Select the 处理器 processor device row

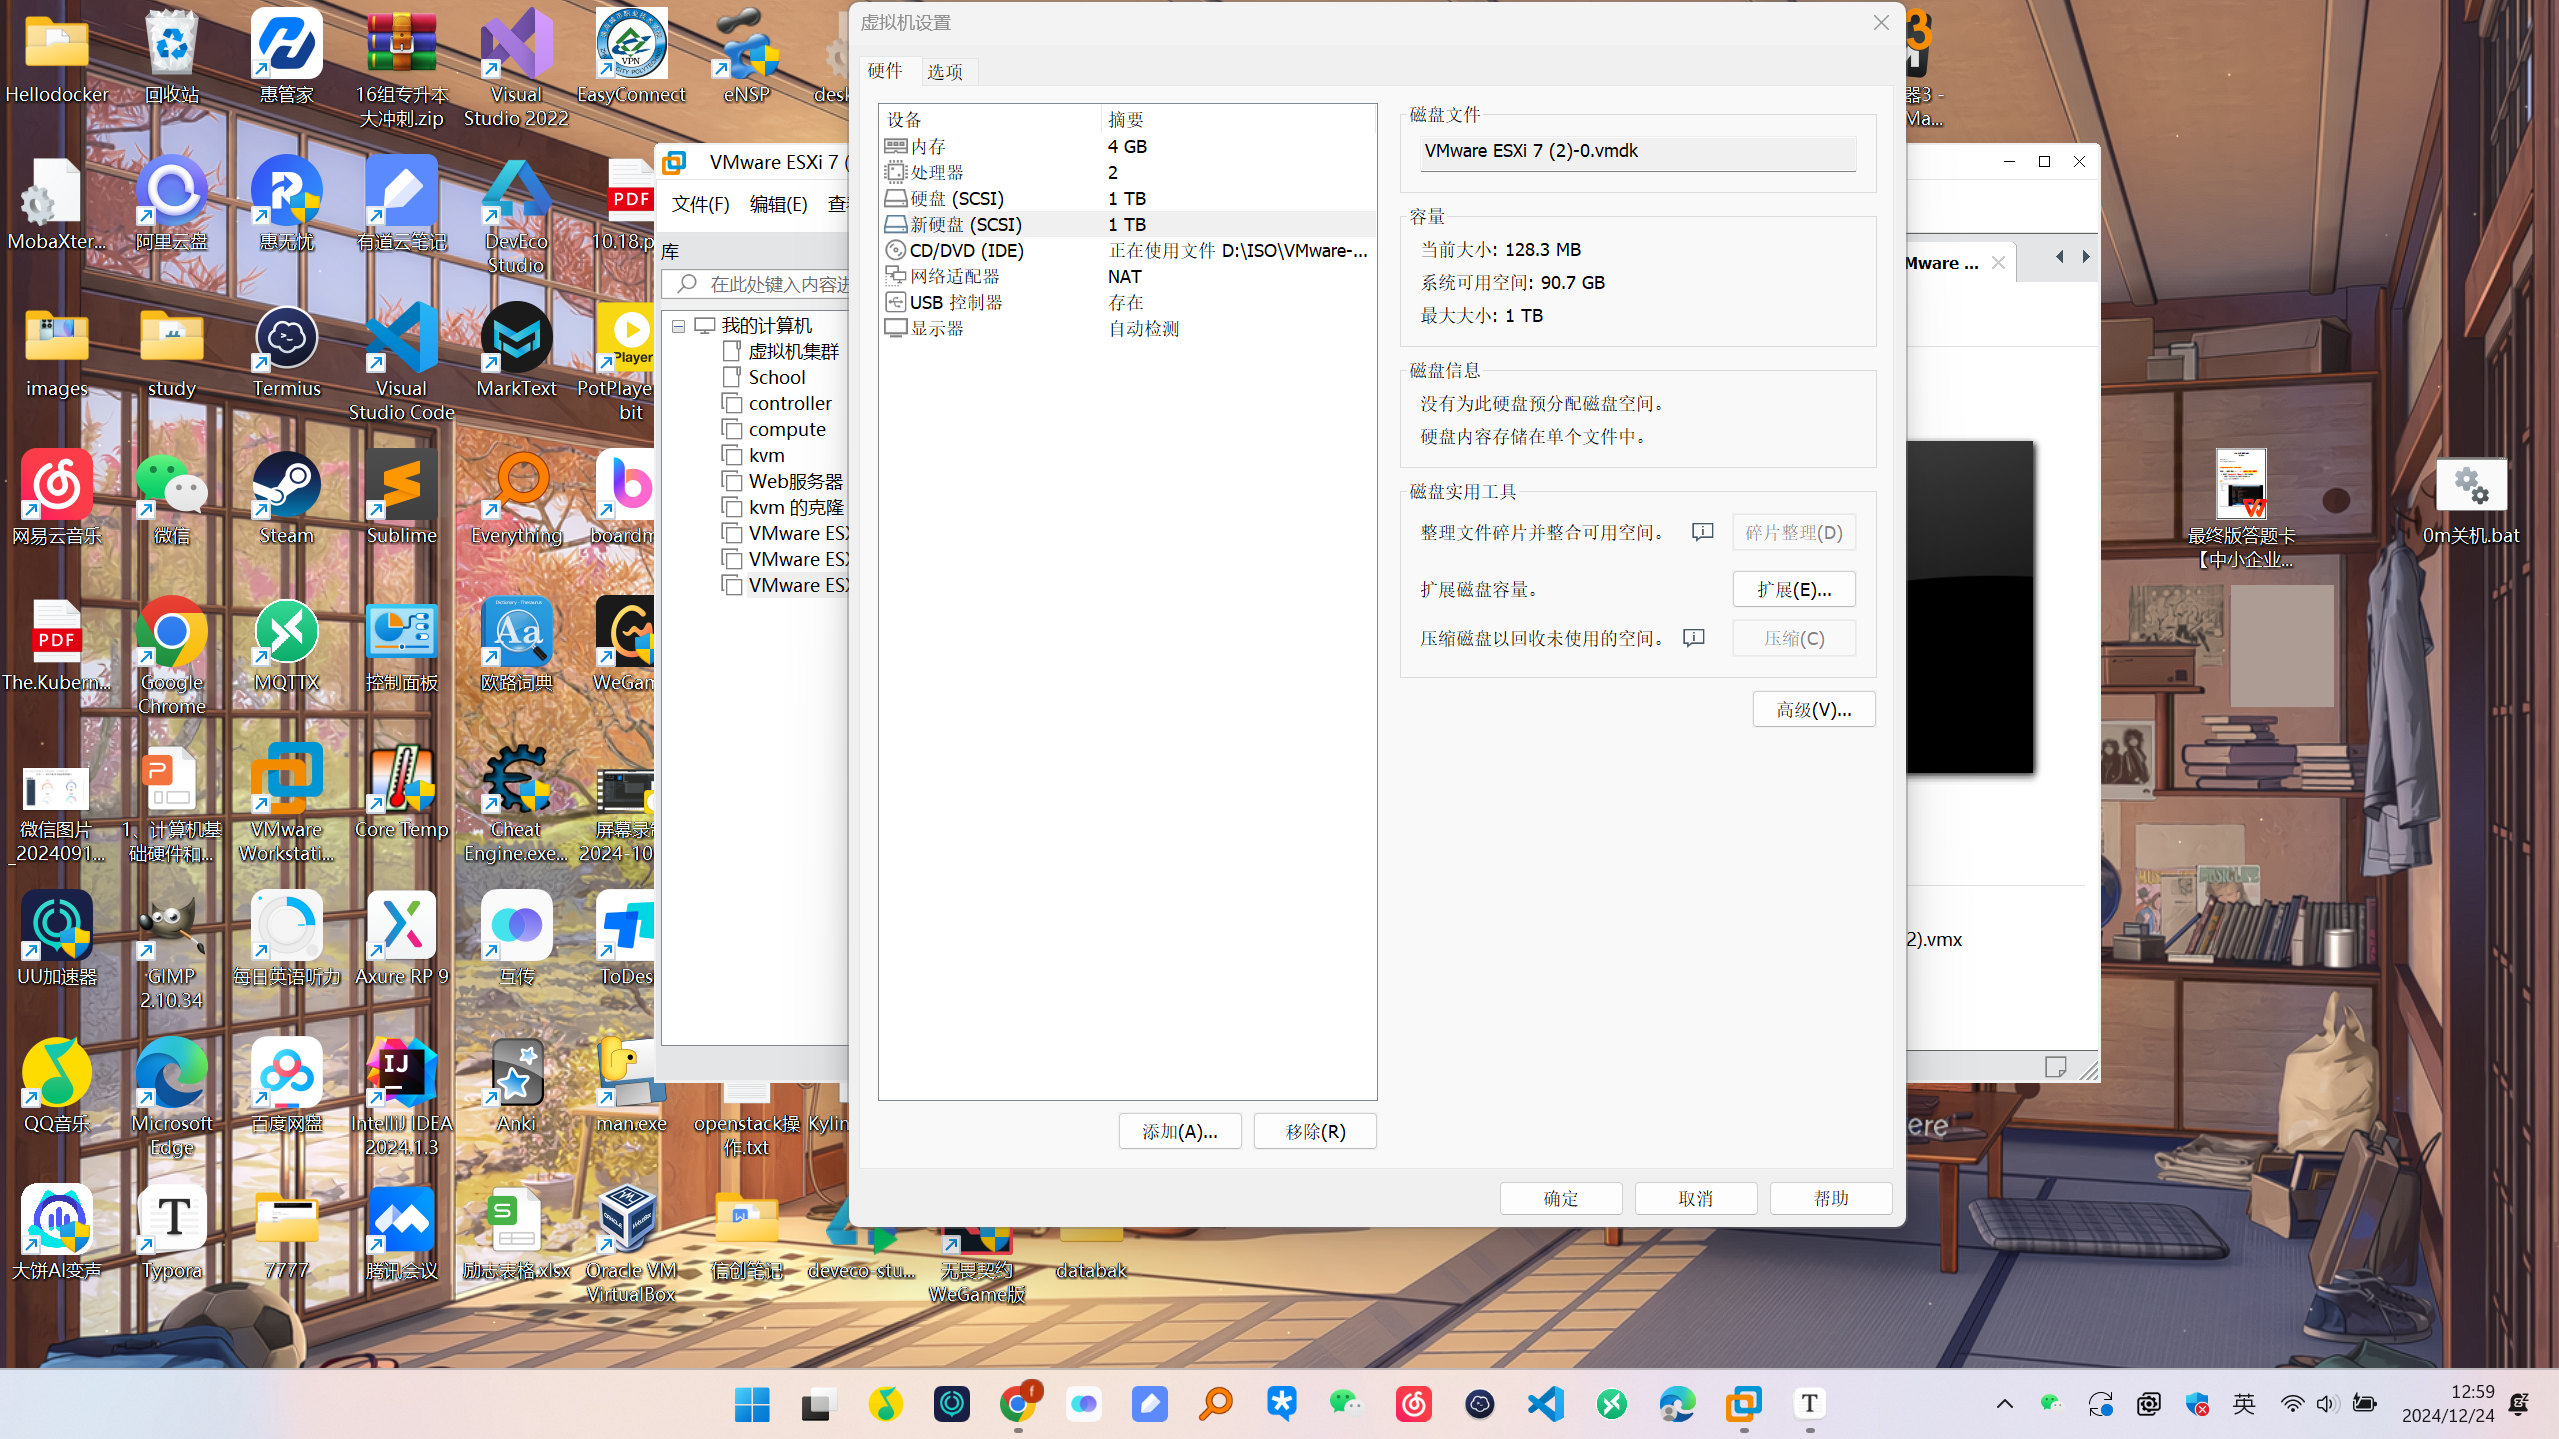click(1127, 172)
